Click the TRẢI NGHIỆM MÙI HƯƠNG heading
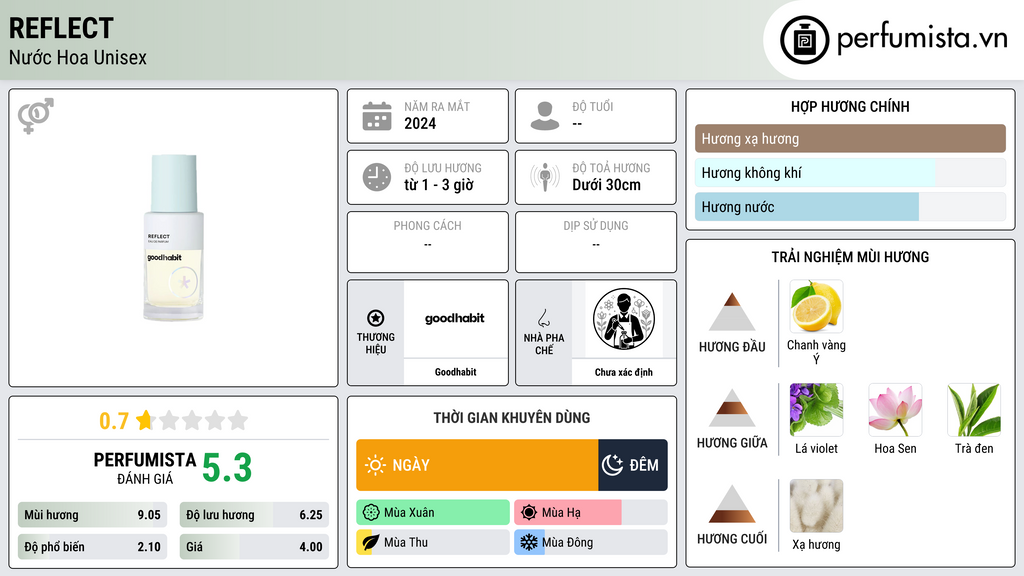 (x=850, y=257)
